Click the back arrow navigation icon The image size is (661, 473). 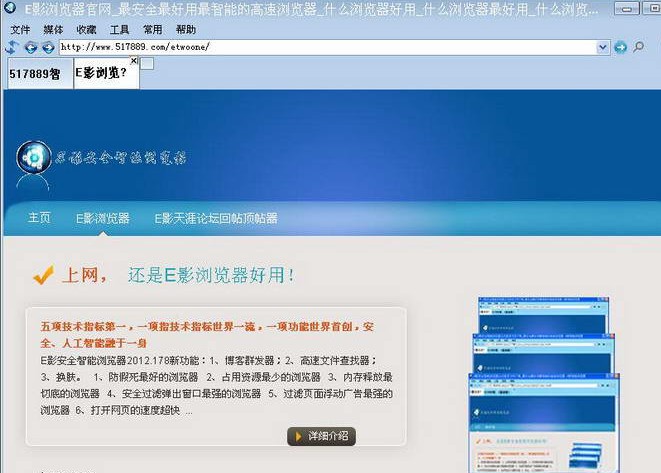click(x=30, y=47)
